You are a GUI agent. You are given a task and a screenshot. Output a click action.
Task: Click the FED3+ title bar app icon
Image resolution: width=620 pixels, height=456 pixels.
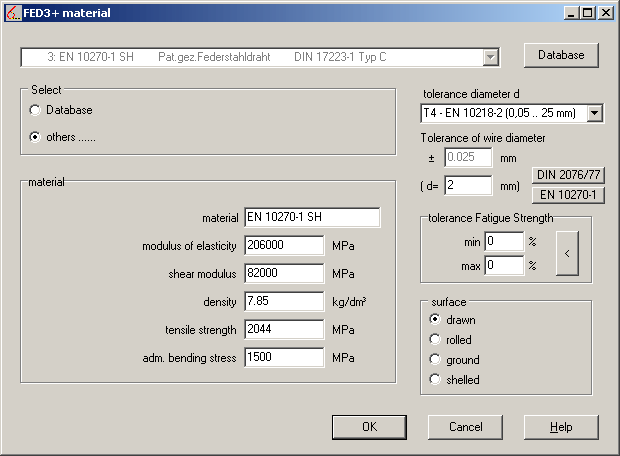point(12,13)
